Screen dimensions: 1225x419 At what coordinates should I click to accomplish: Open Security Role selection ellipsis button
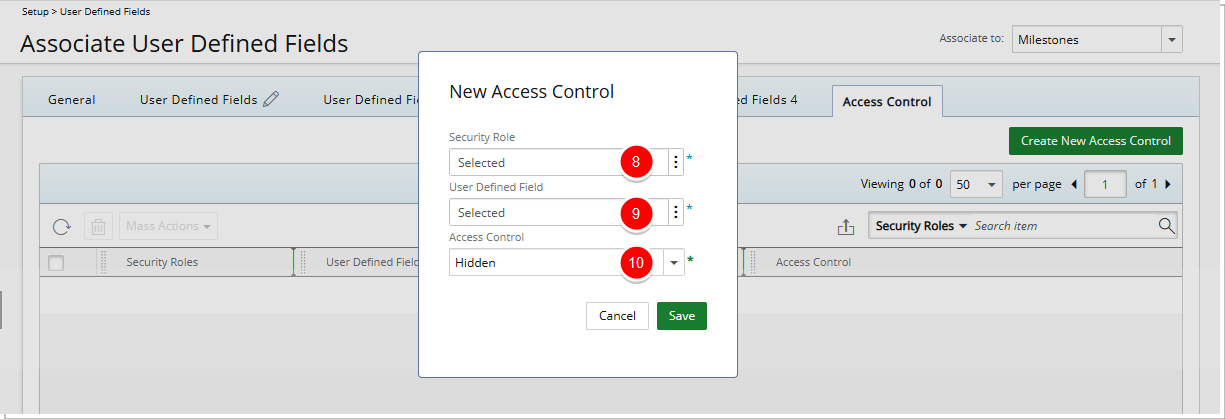pos(676,162)
